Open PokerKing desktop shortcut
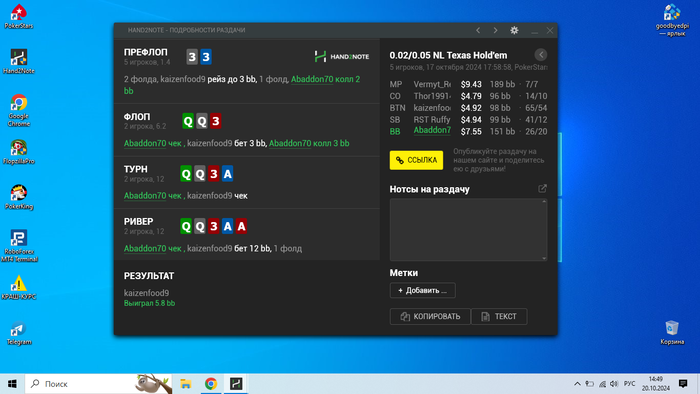 pos(19,197)
